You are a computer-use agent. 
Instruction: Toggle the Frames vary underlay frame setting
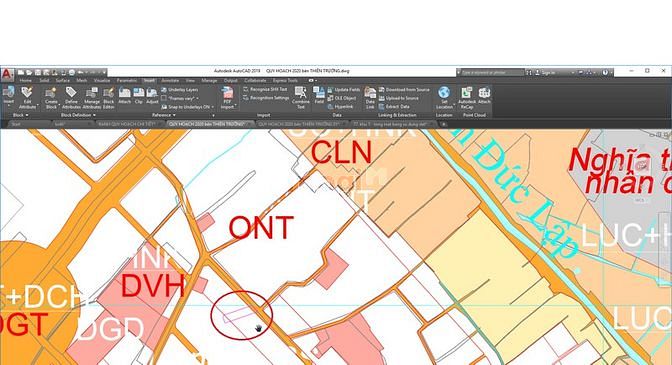[180, 99]
